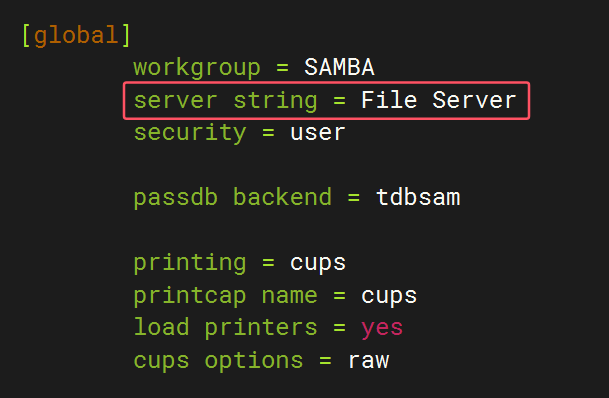Click equals sign on passdb backend line
609x398 pixels.
(353, 198)
